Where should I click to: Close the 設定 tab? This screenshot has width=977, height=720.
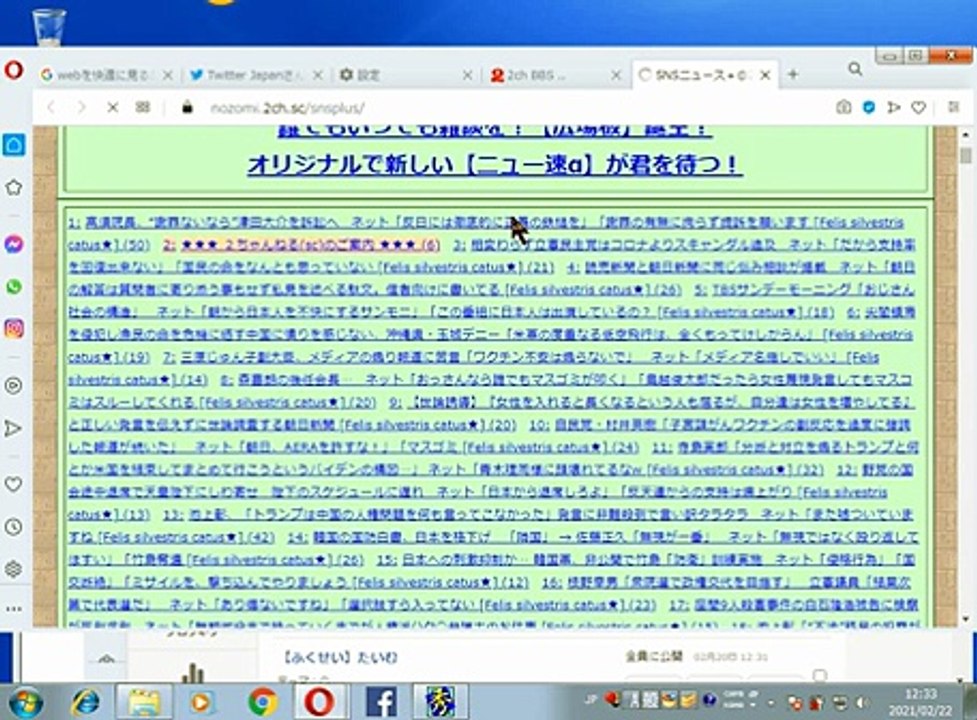(x=467, y=75)
